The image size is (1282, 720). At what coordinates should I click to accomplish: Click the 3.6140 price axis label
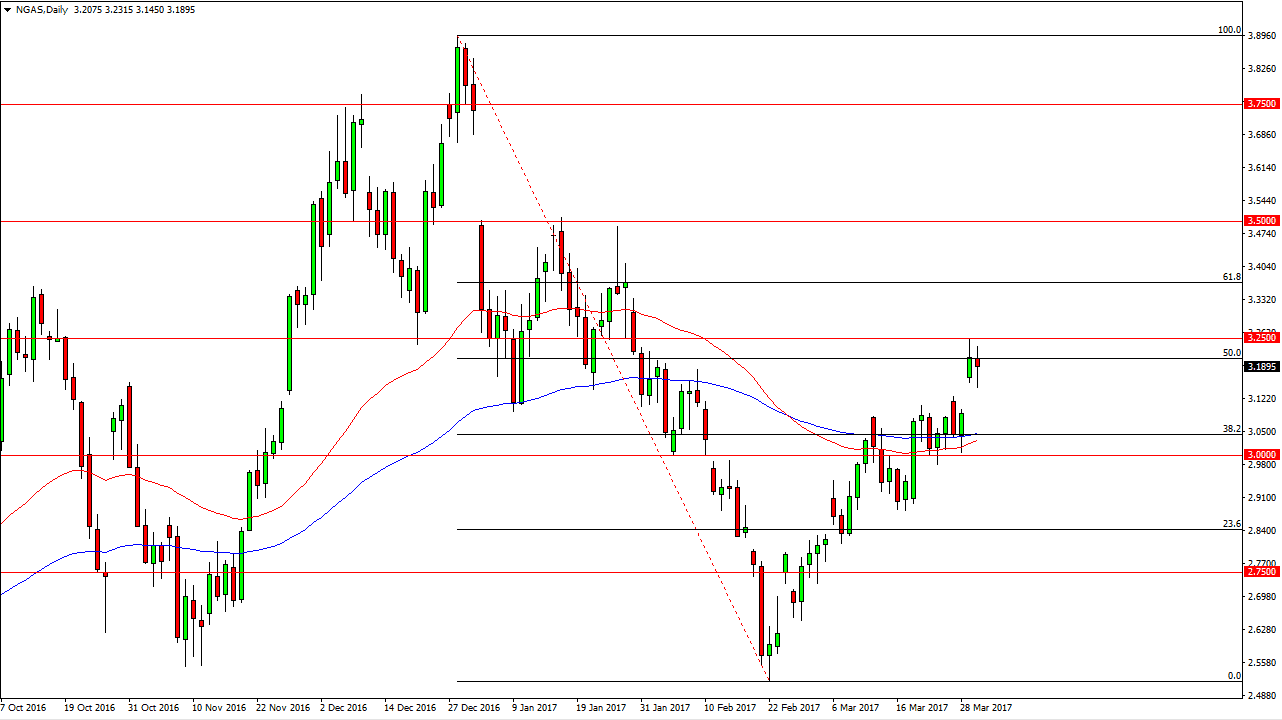pyautogui.click(x=1263, y=168)
